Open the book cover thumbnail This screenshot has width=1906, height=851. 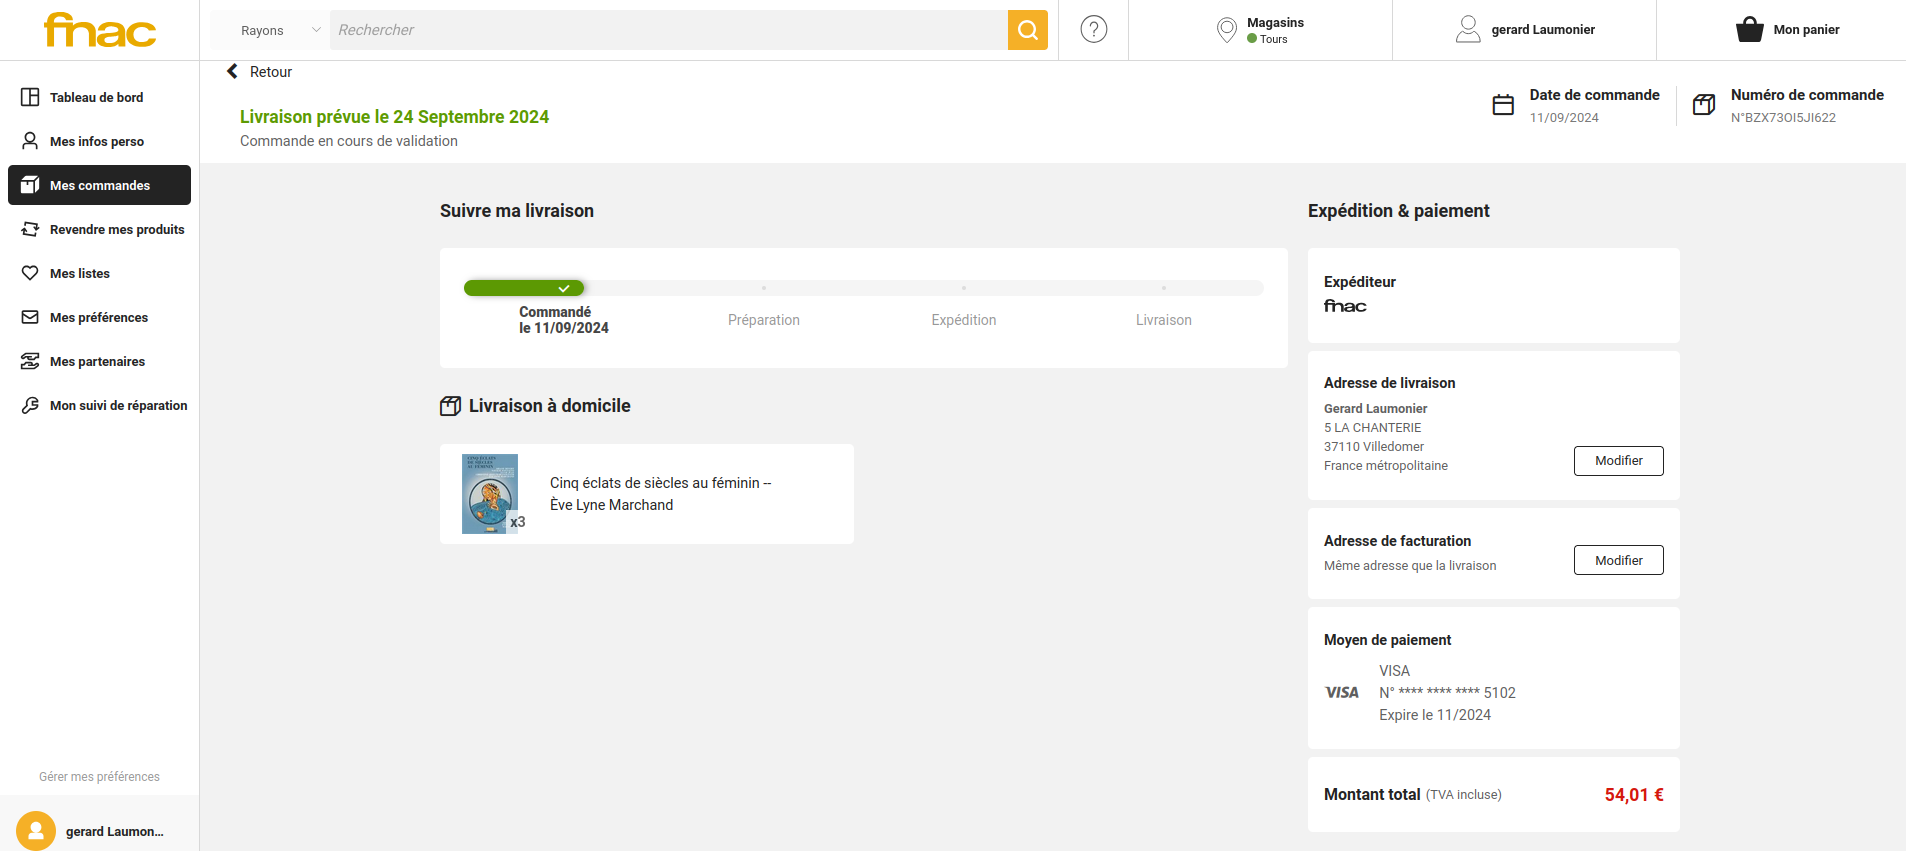click(x=490, y=494)
